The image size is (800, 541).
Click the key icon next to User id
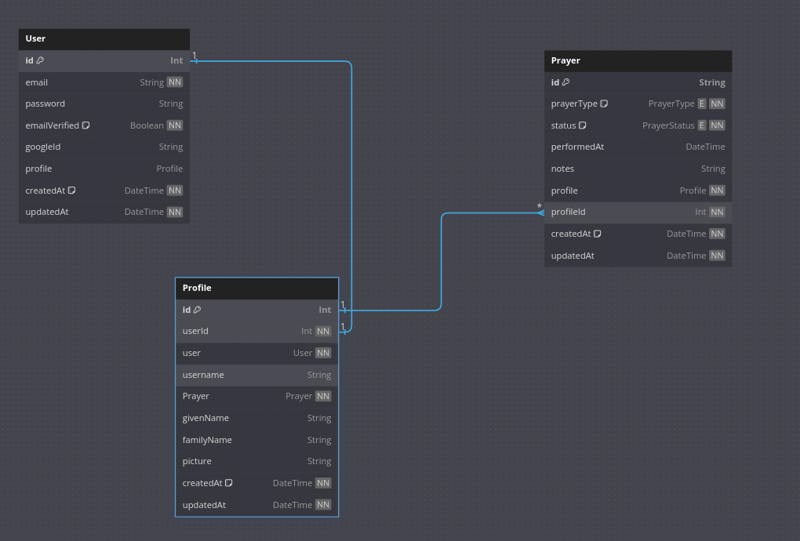click(x=40, y=60)
